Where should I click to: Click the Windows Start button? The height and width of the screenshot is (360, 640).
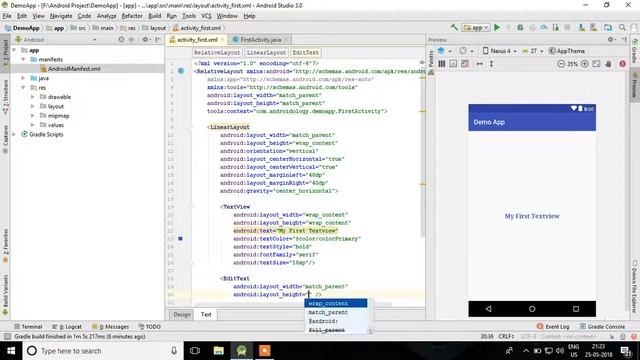pyautogui.click(x=11, y=351)
